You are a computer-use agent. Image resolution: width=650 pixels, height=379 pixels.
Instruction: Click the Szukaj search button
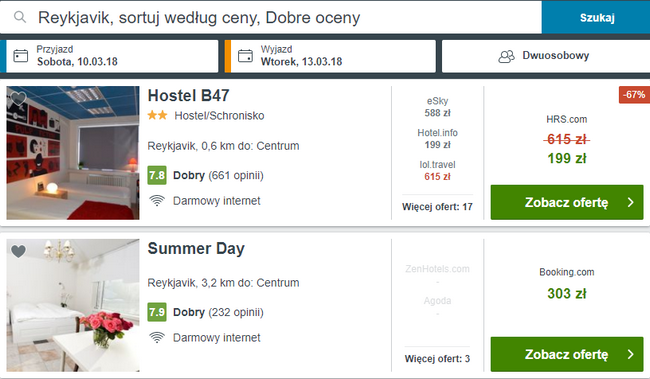596,17
